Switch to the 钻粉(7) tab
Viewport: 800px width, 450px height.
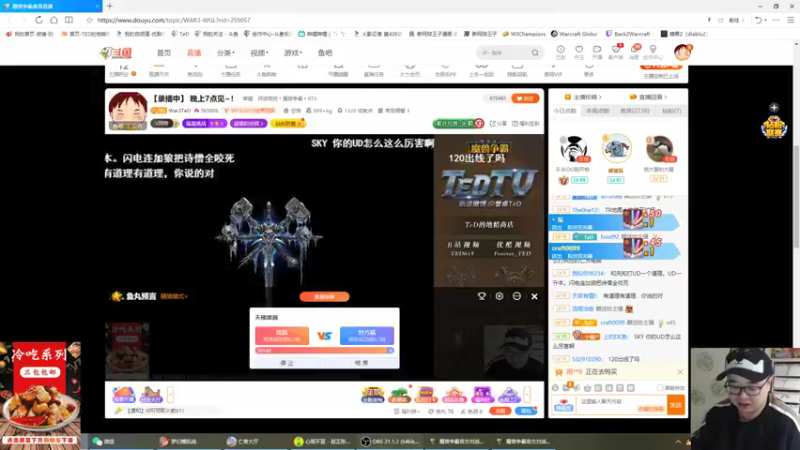[x=671, y=111]
